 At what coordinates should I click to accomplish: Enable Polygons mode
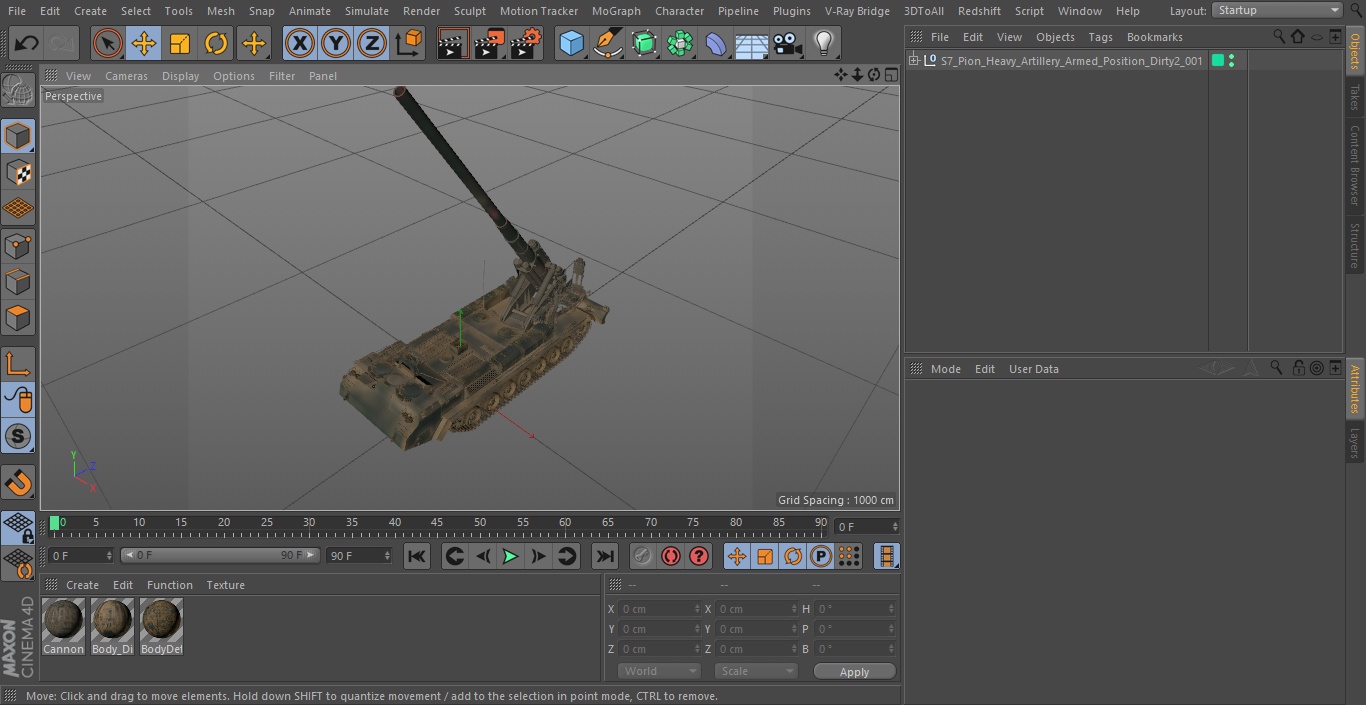[18, 318]
